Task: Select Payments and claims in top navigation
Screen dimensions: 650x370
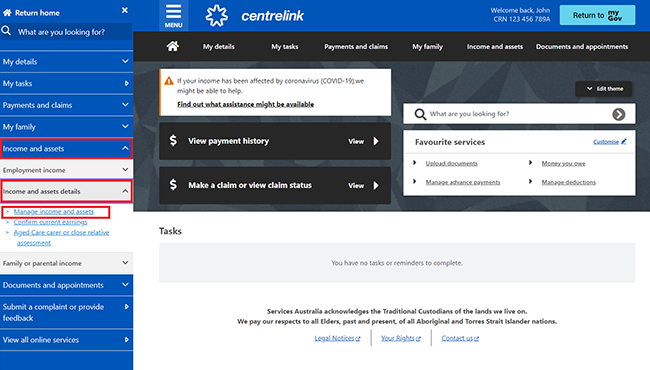Action: [x=356, y=46]
